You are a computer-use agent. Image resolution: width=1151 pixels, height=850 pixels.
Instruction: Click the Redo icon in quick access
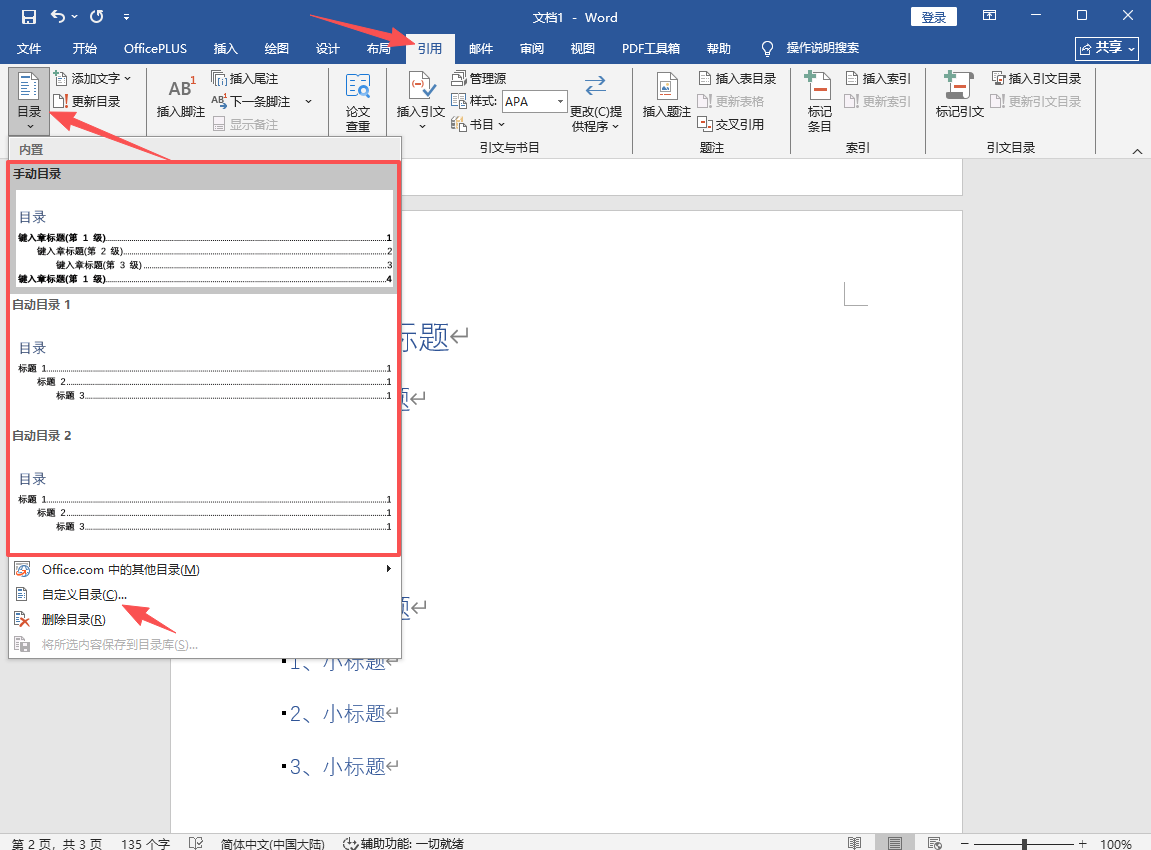96,16
